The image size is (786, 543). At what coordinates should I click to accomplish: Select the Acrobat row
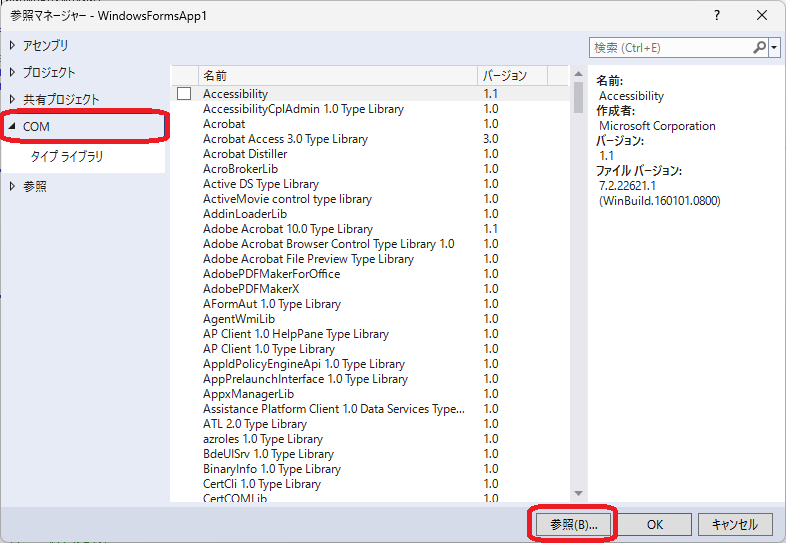[x=370, y=124]
